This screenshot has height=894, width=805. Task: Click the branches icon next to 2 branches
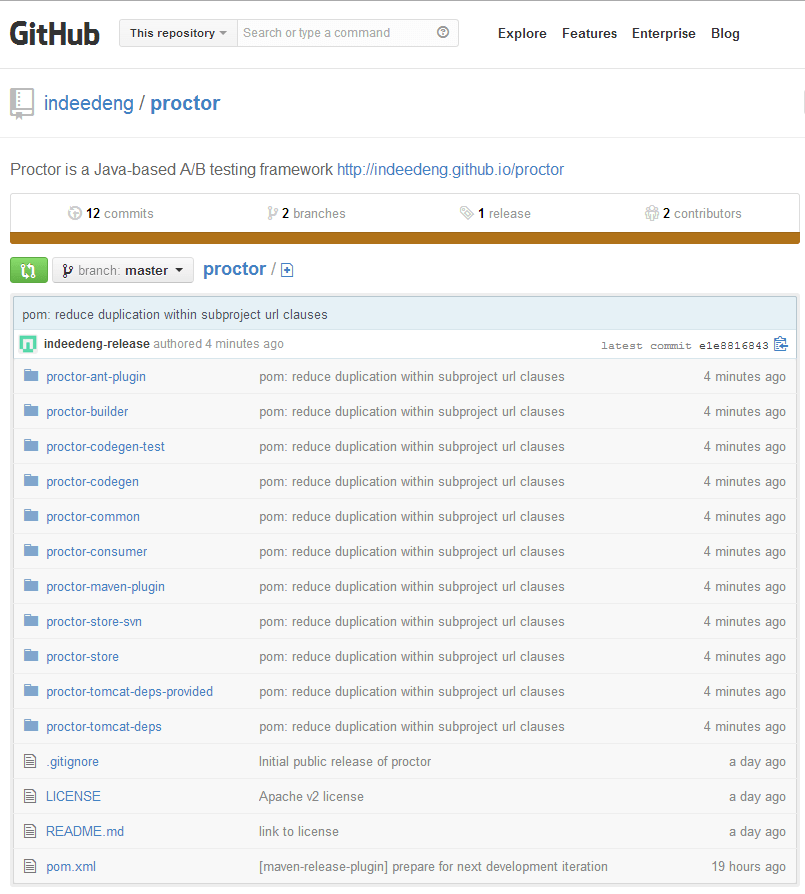[x=272, y=213]
